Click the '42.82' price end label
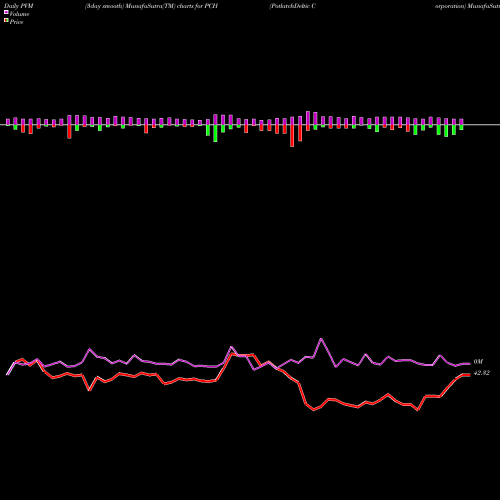The image size is (500, 500). tap(482, 373)
